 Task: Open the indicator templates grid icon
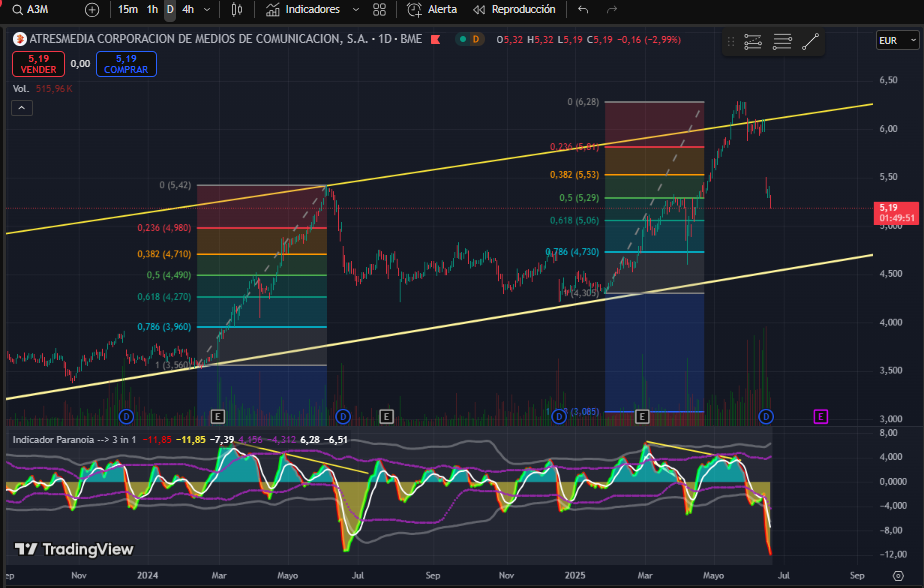380,9
